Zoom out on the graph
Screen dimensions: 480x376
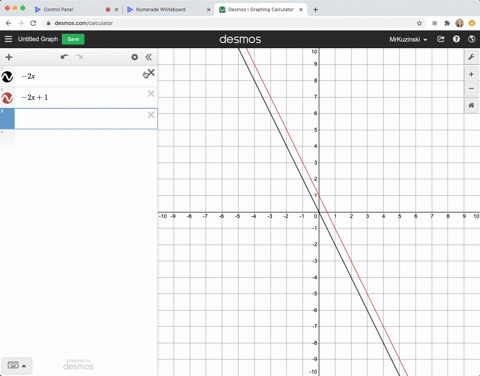click(471, 88)
